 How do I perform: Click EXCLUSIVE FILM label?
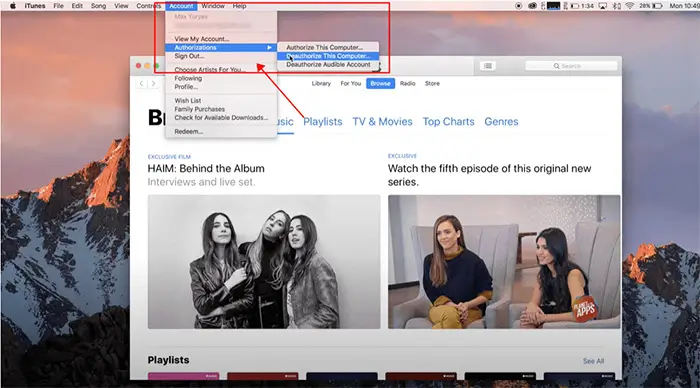[x=169, y=157]
